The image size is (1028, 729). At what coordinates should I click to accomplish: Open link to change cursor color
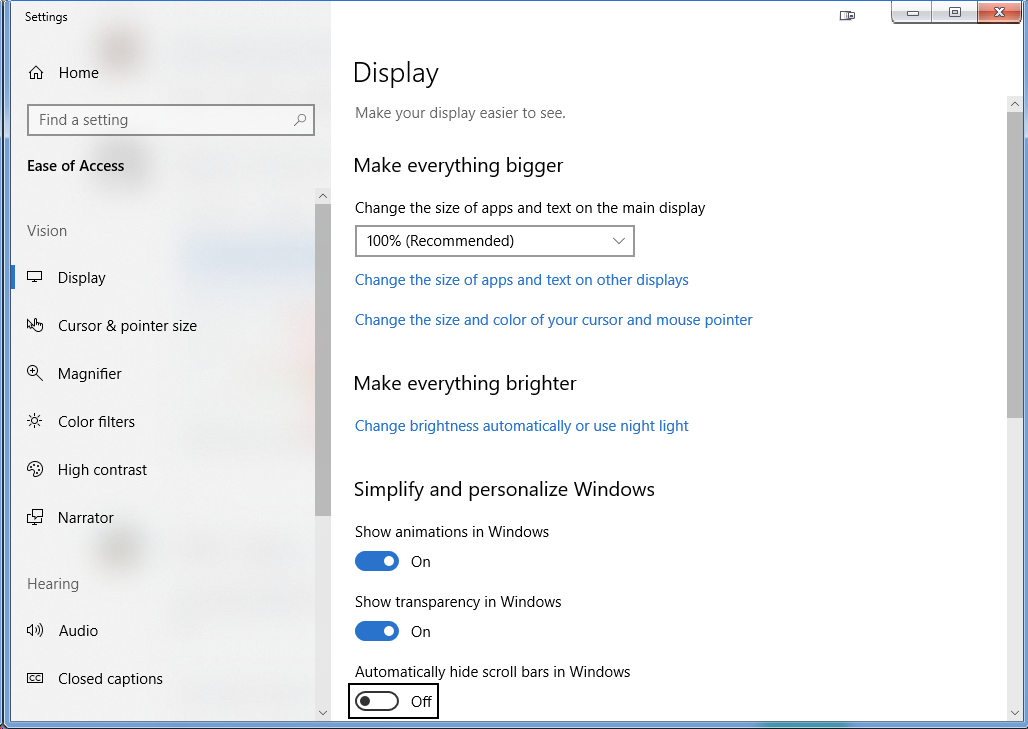(553, 320)
